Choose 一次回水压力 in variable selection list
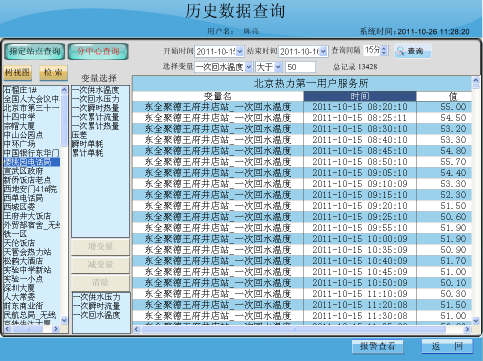 coord(96,99)
